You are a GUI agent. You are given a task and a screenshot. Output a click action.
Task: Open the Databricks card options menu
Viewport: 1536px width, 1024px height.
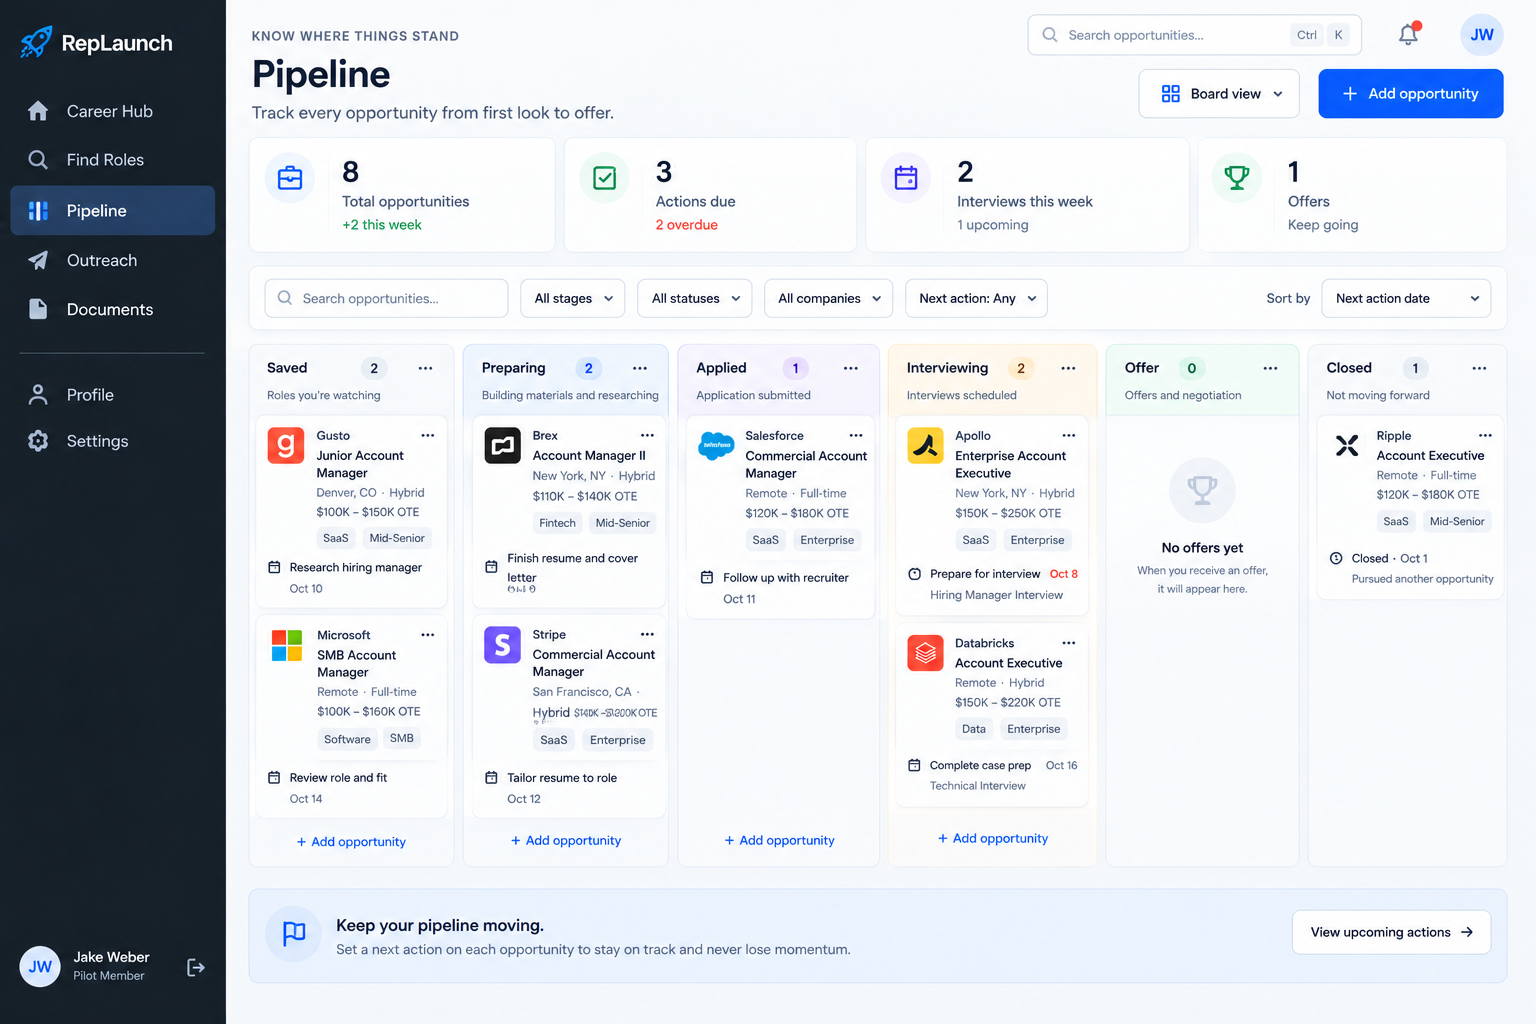(1069, 643)
